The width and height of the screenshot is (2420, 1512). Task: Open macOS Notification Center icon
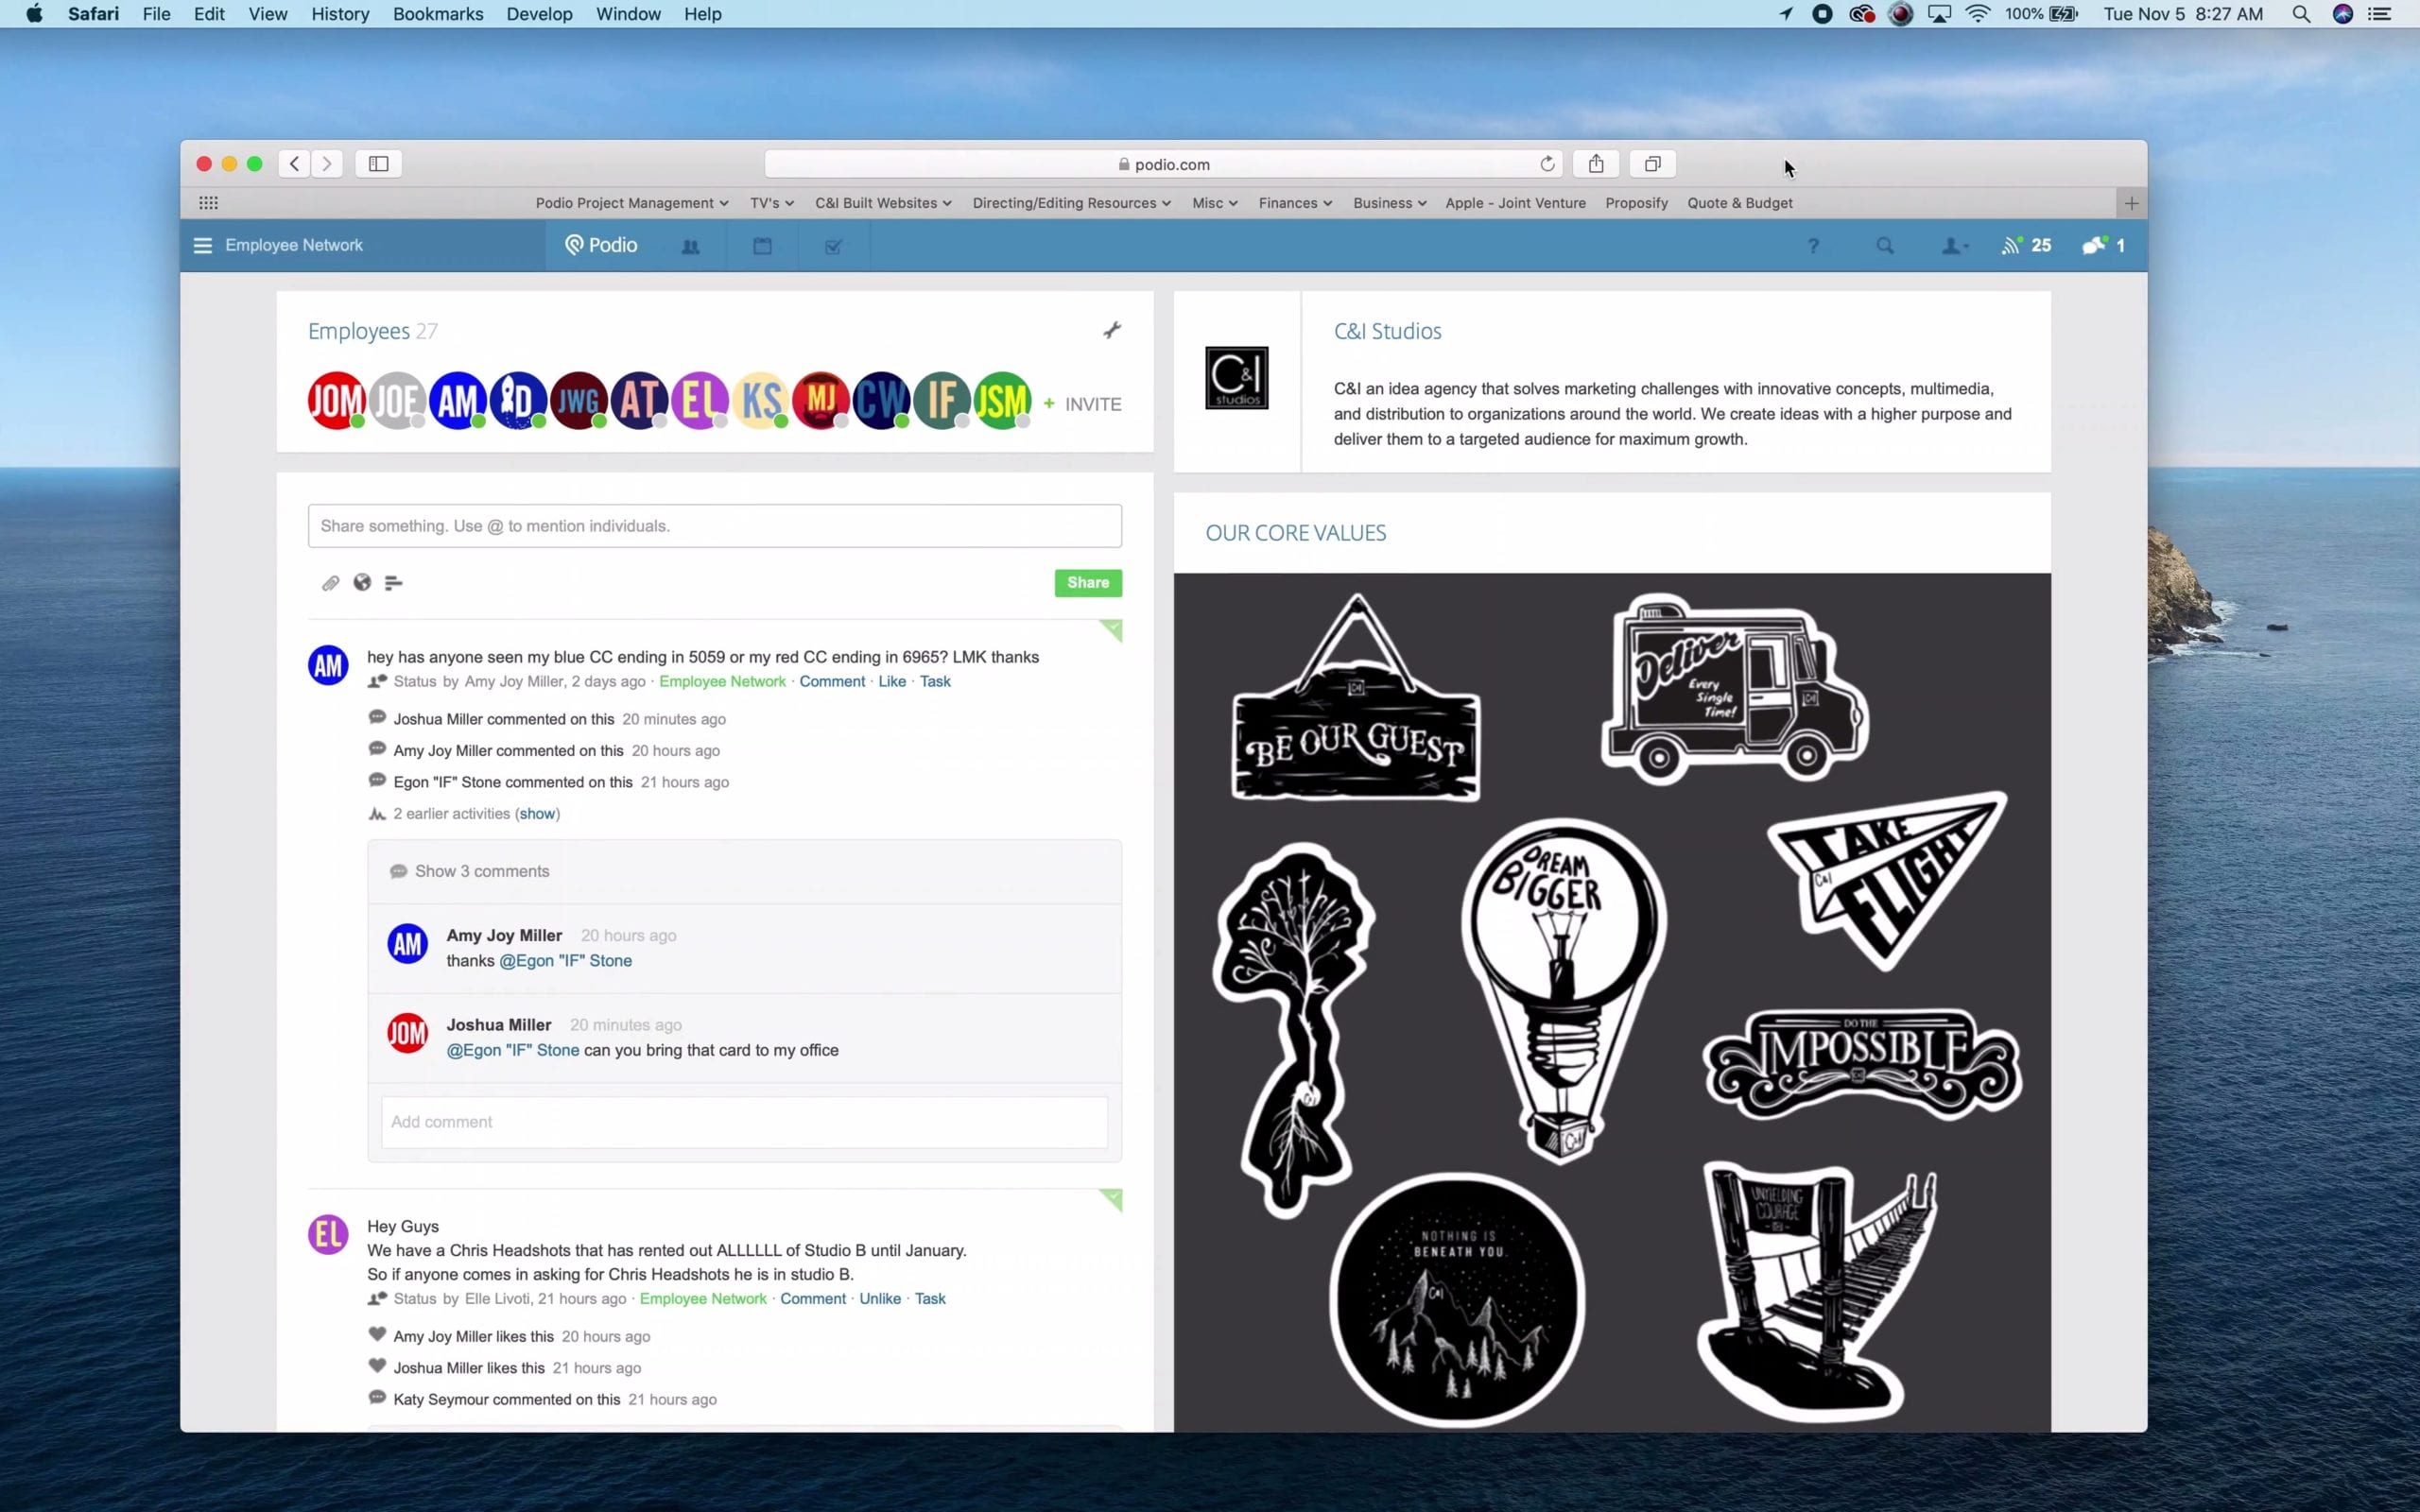pos(2380,14)
